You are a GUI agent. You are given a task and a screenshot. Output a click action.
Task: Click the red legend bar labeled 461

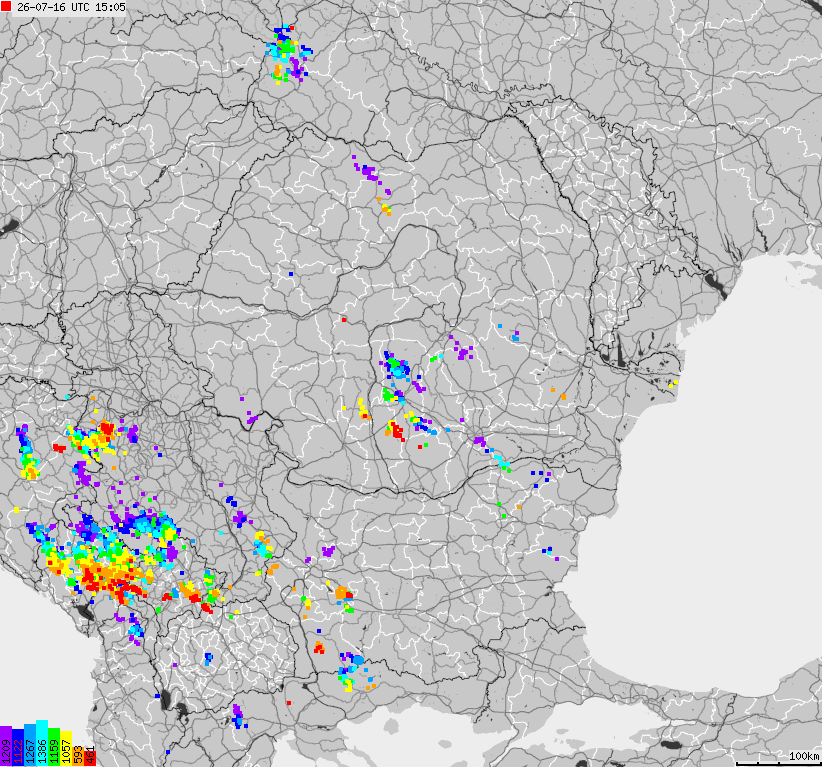pyautogui.click(x=90, y=759)
